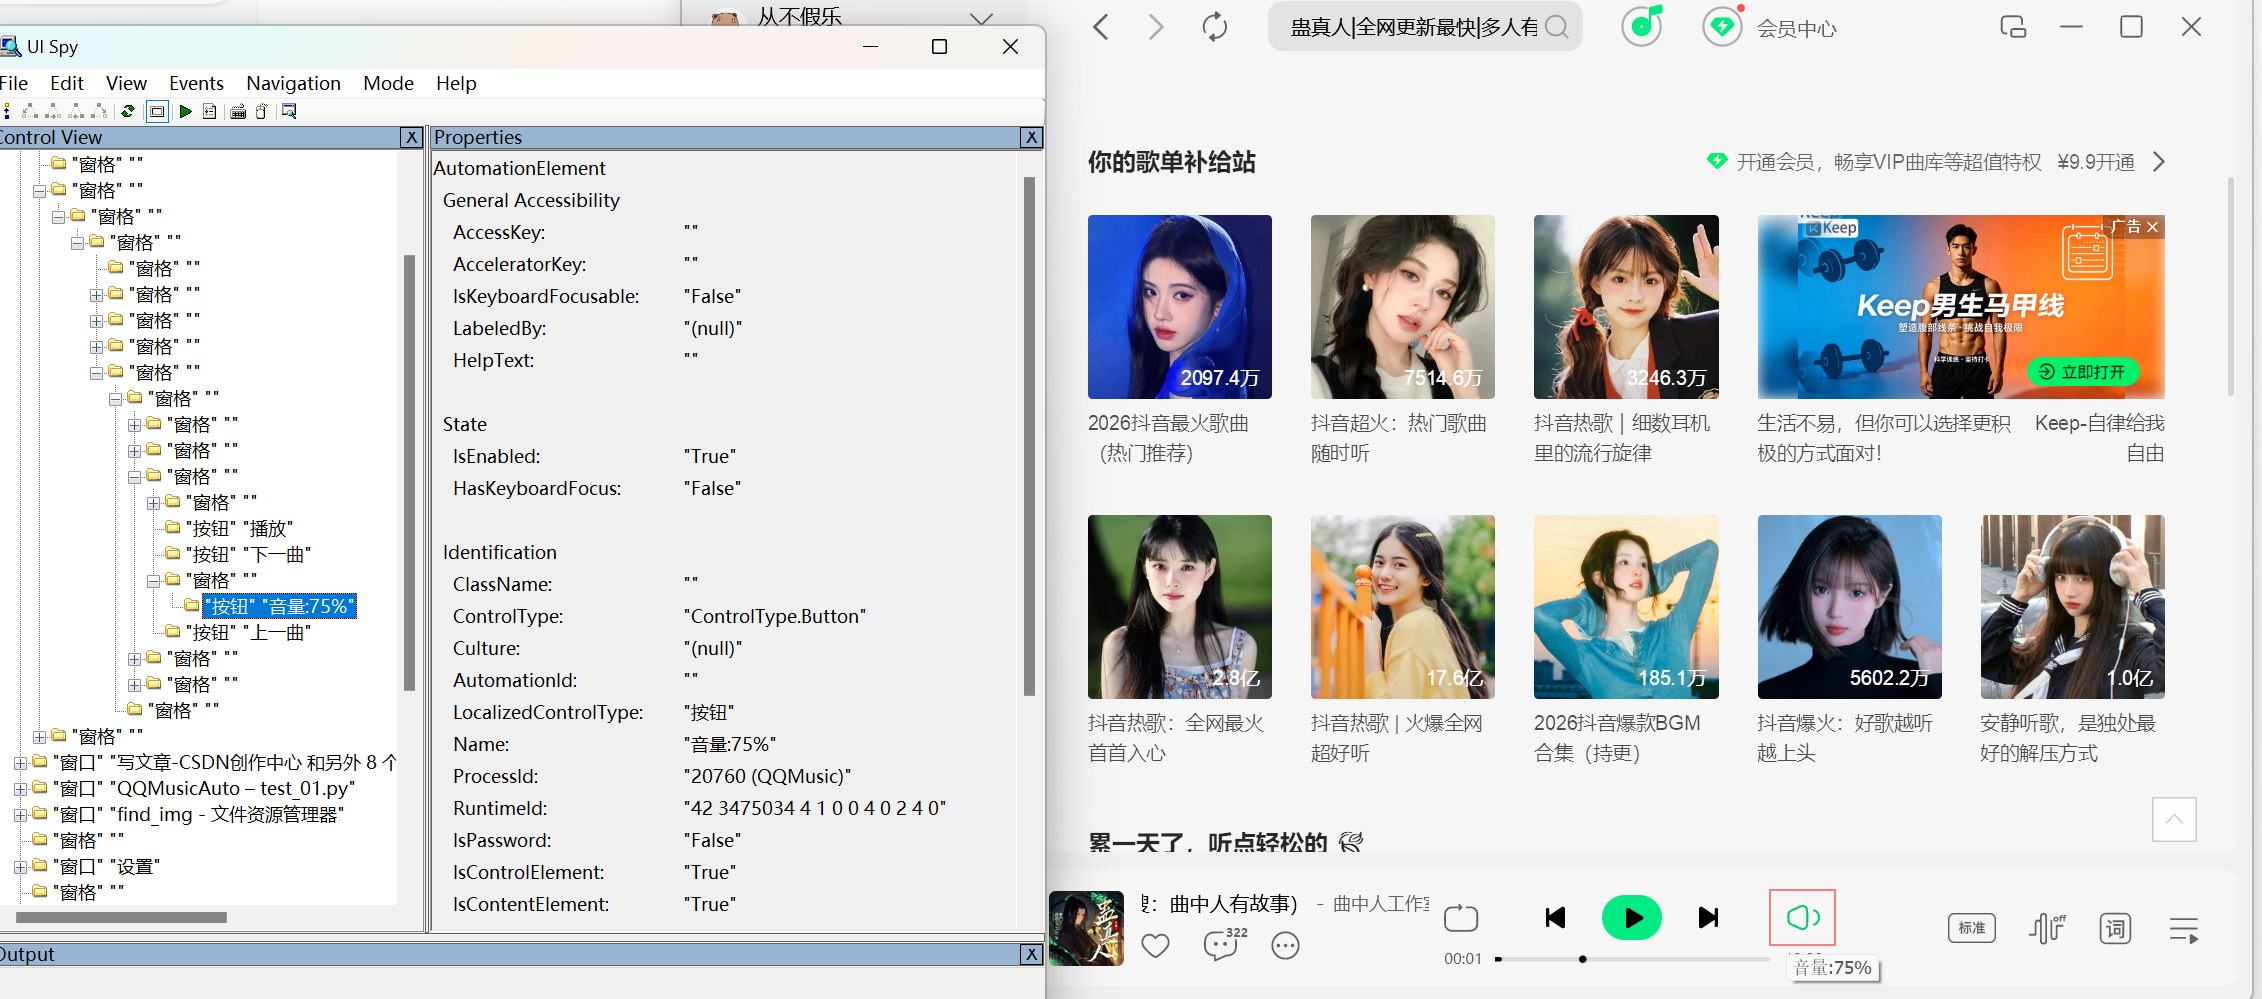2262x999 pixels.
Task: Switch QQ Music to mini mode icon
Action: 2013,27
